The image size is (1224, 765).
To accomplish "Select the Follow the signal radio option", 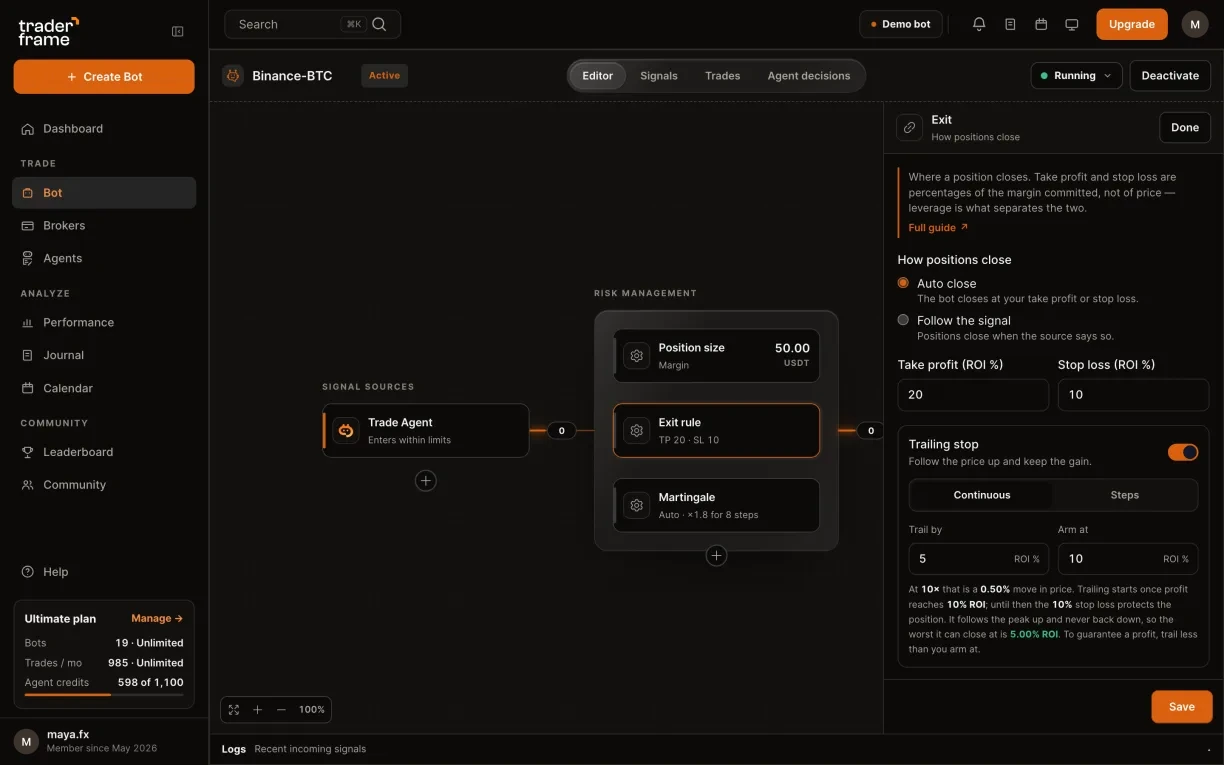I will [x=903, y=320].
